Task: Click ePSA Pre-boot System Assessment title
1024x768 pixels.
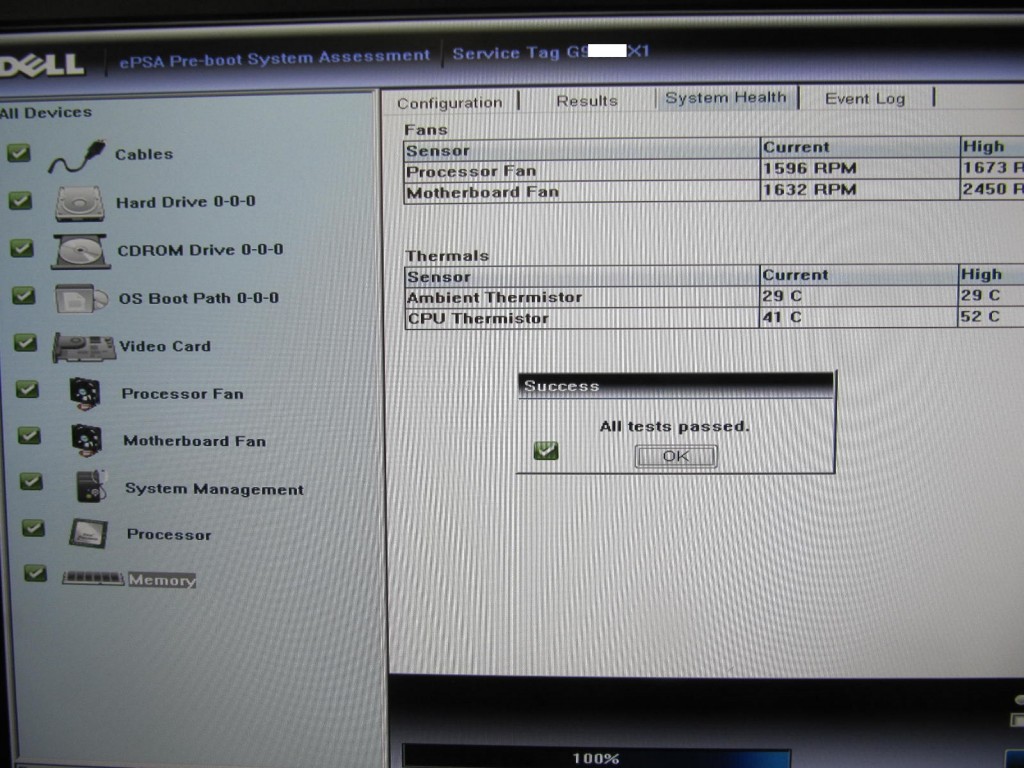Action: (x=274, y=58)
